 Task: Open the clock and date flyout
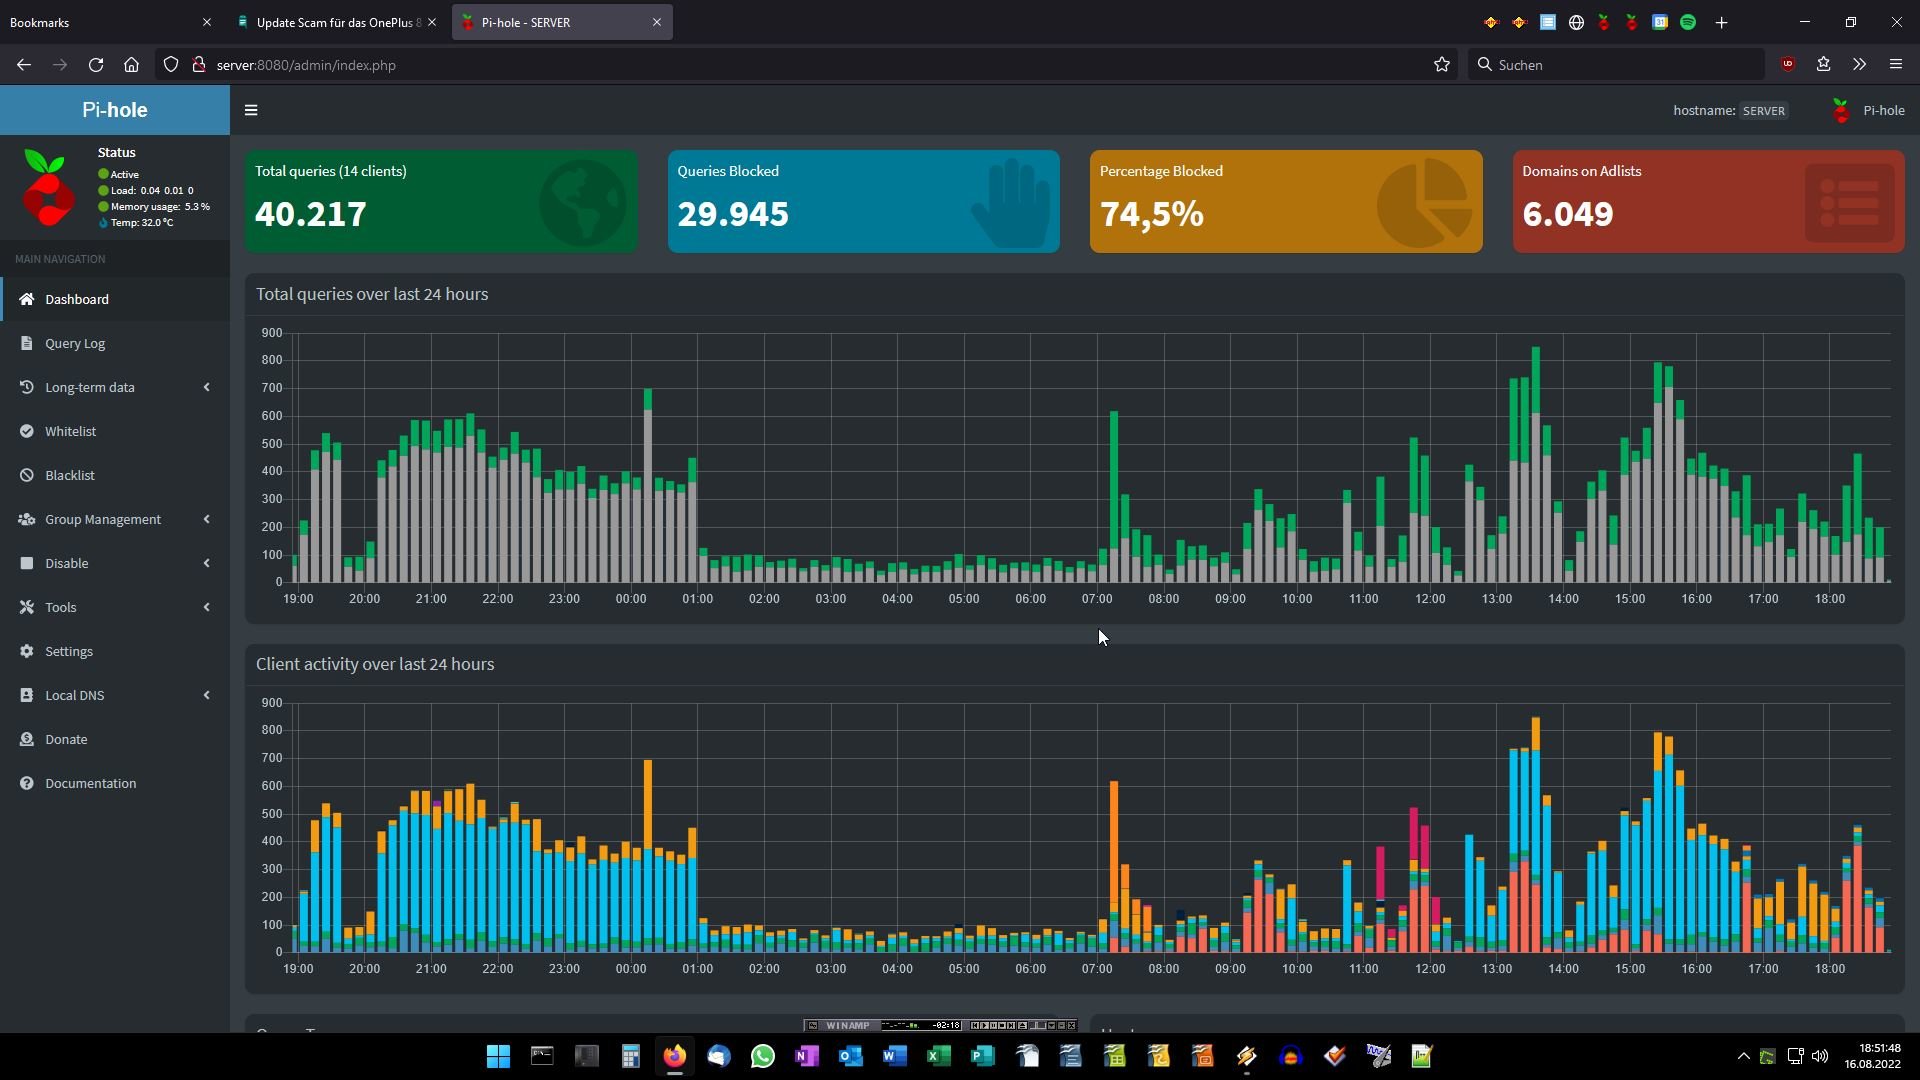pyautogui.click(x=1873, y=1056)
